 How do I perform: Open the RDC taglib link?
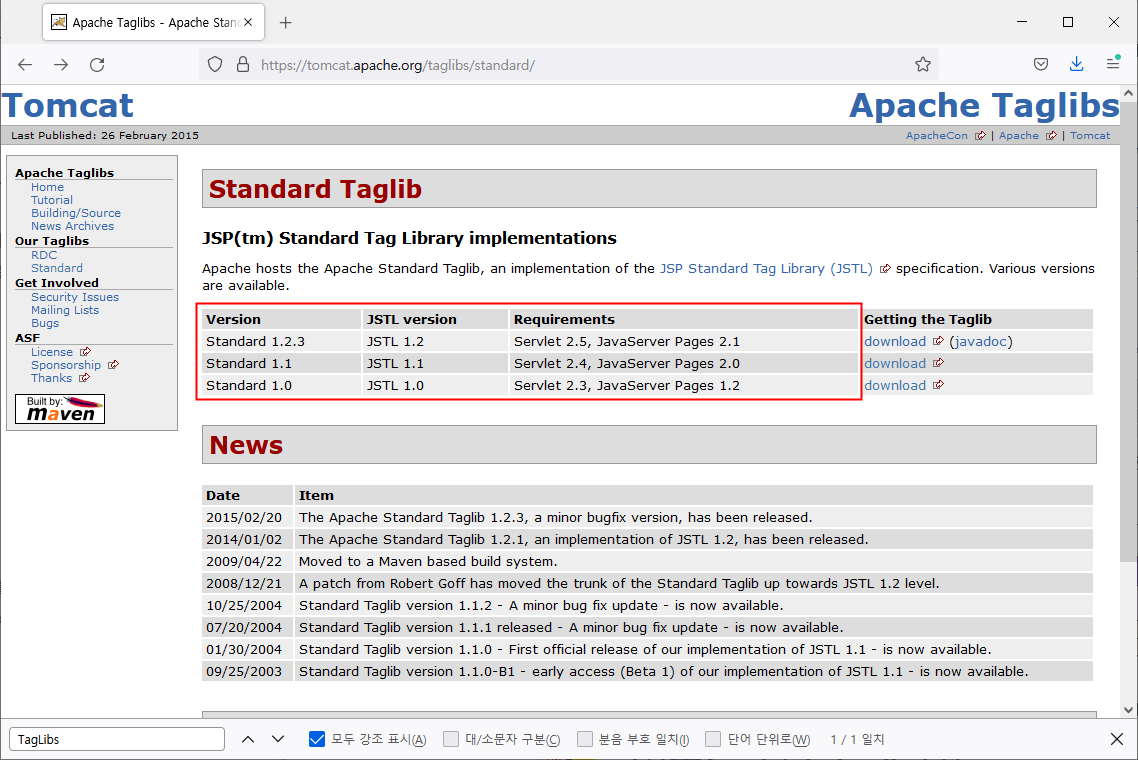pyautogui.click(x=44, y=256)
